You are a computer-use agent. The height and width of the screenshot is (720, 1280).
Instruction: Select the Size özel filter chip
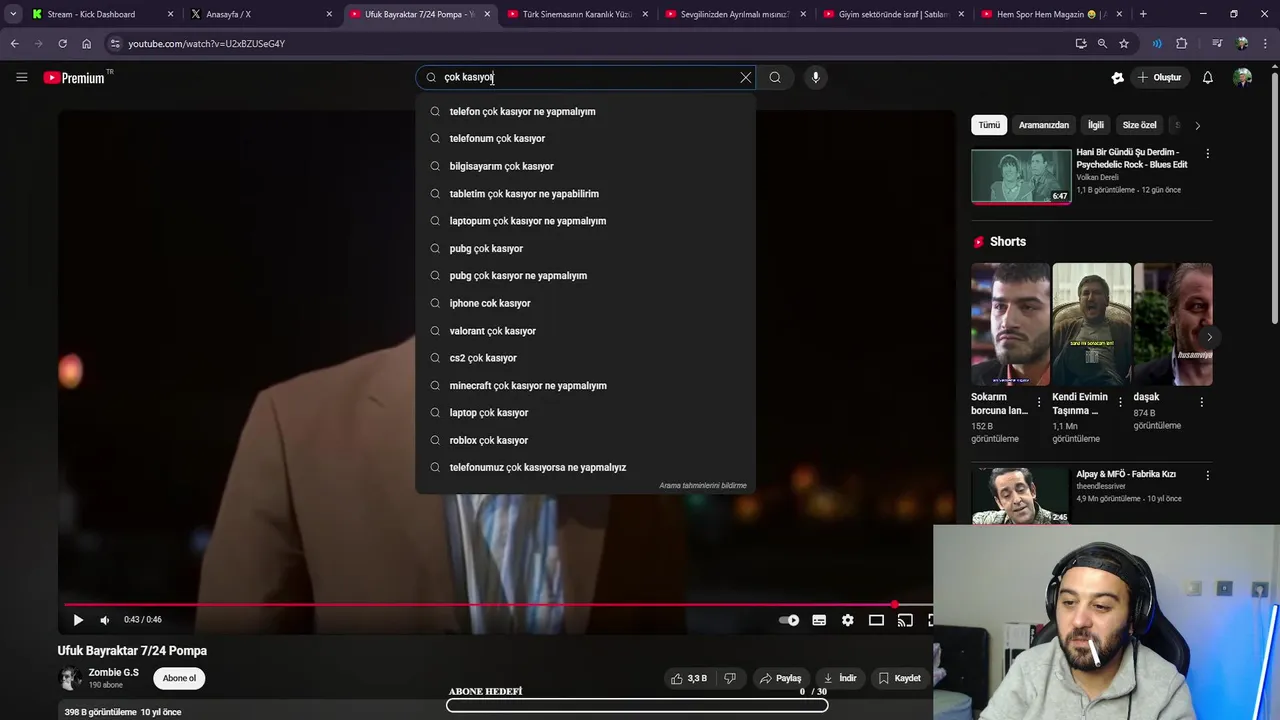pos(1139,125)
